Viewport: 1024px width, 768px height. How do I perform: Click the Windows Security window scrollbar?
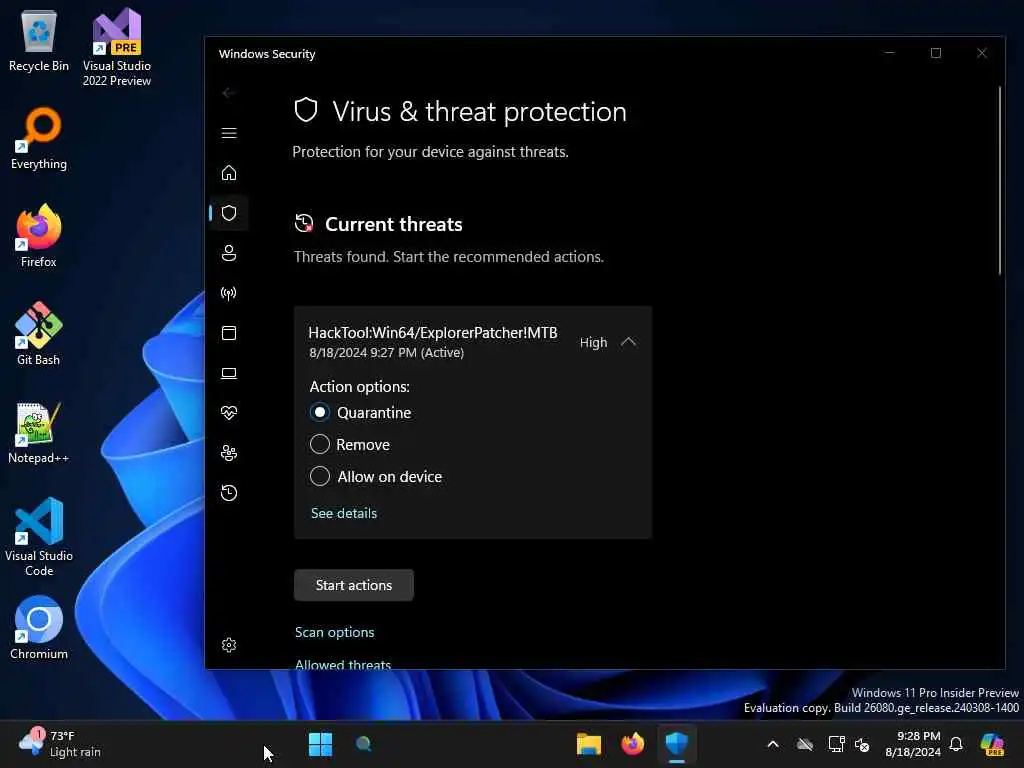click(999, 180)
